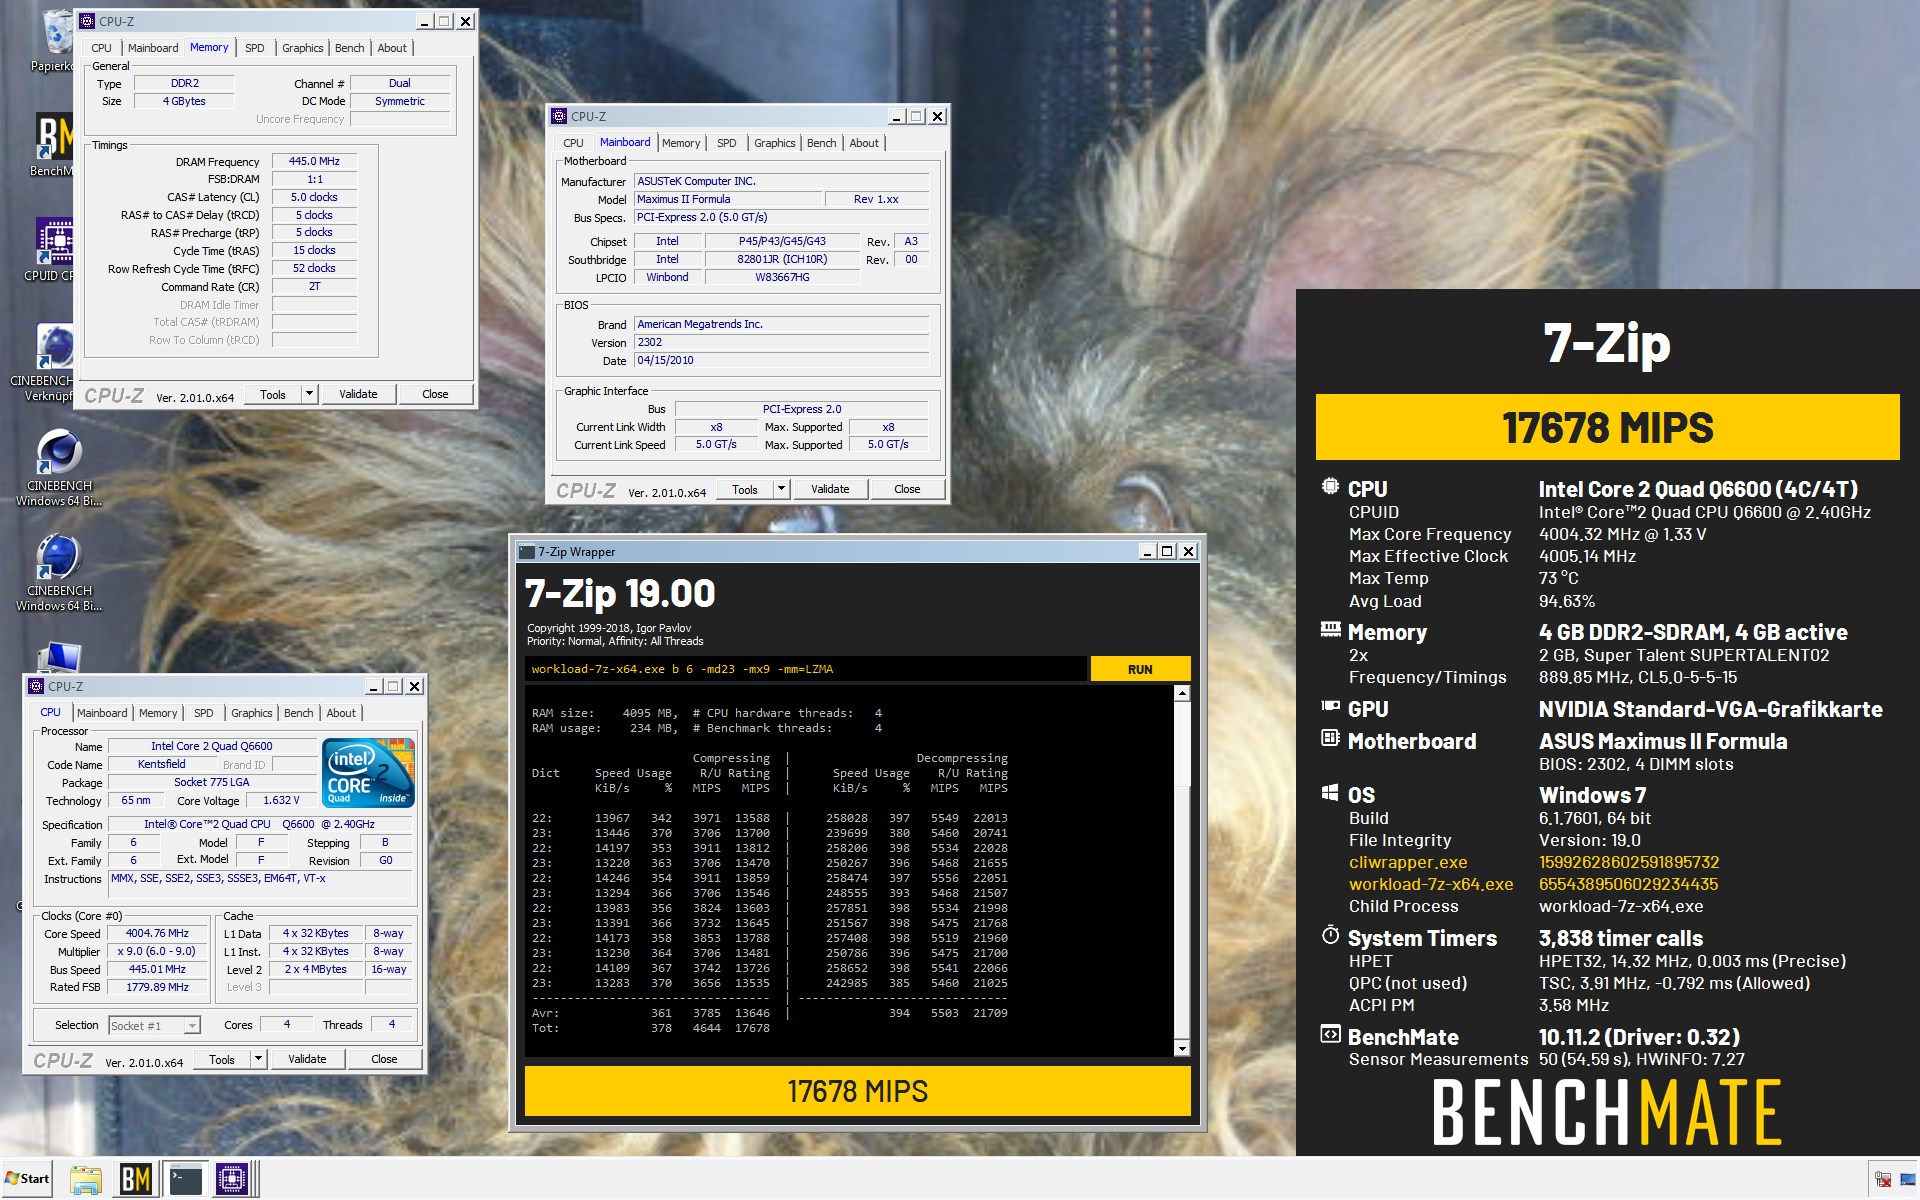Click the Core Voltage 1.632 V value
The width and height of the screenshot is (1920, 1200).
(281, 800)
